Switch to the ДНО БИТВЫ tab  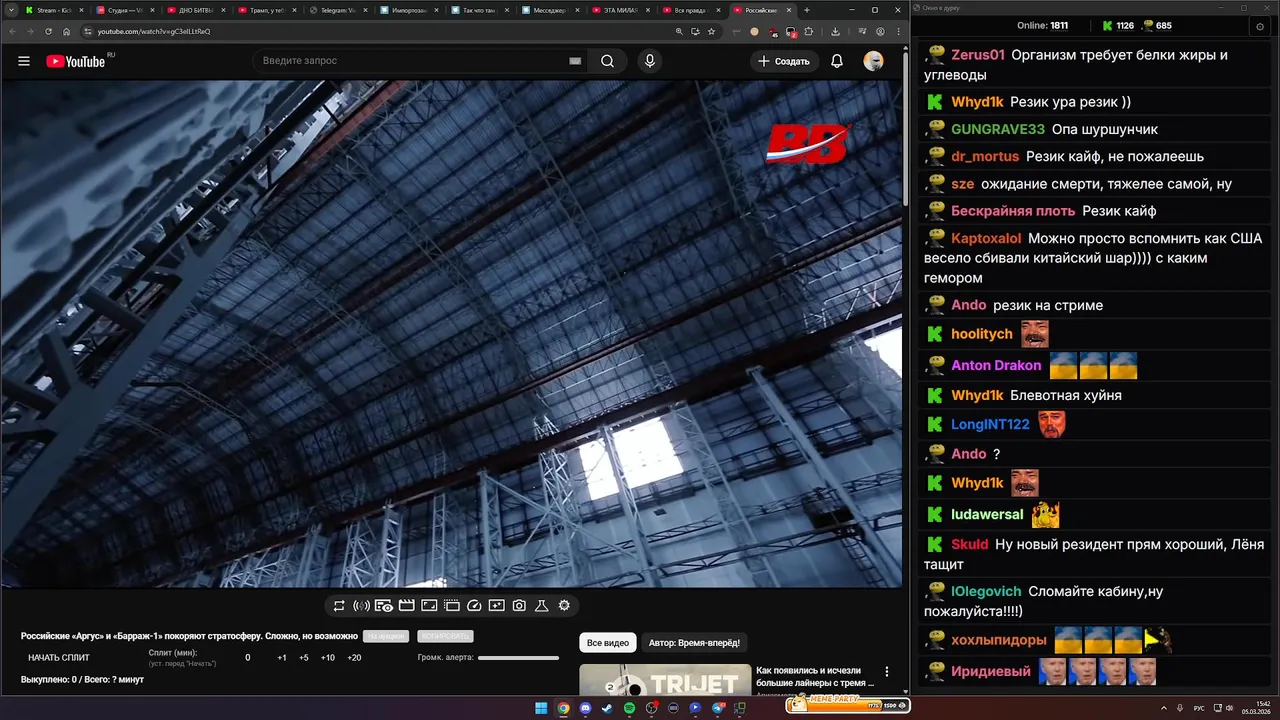point(195,10)
